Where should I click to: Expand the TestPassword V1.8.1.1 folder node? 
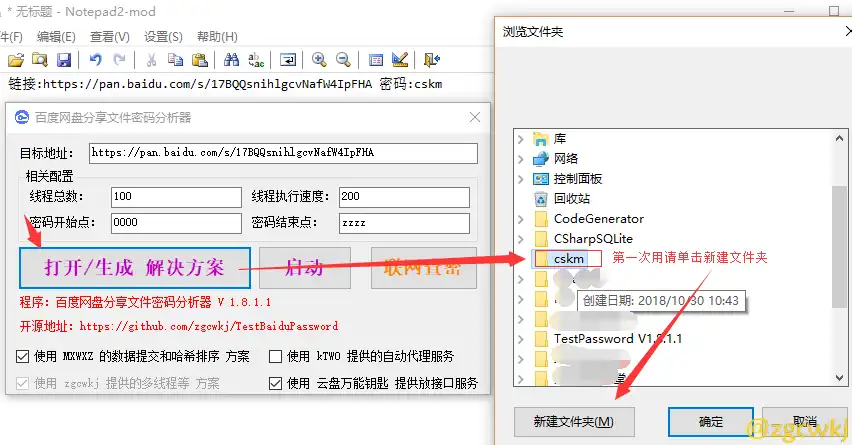pyautogui.click(x=521, y=339)
